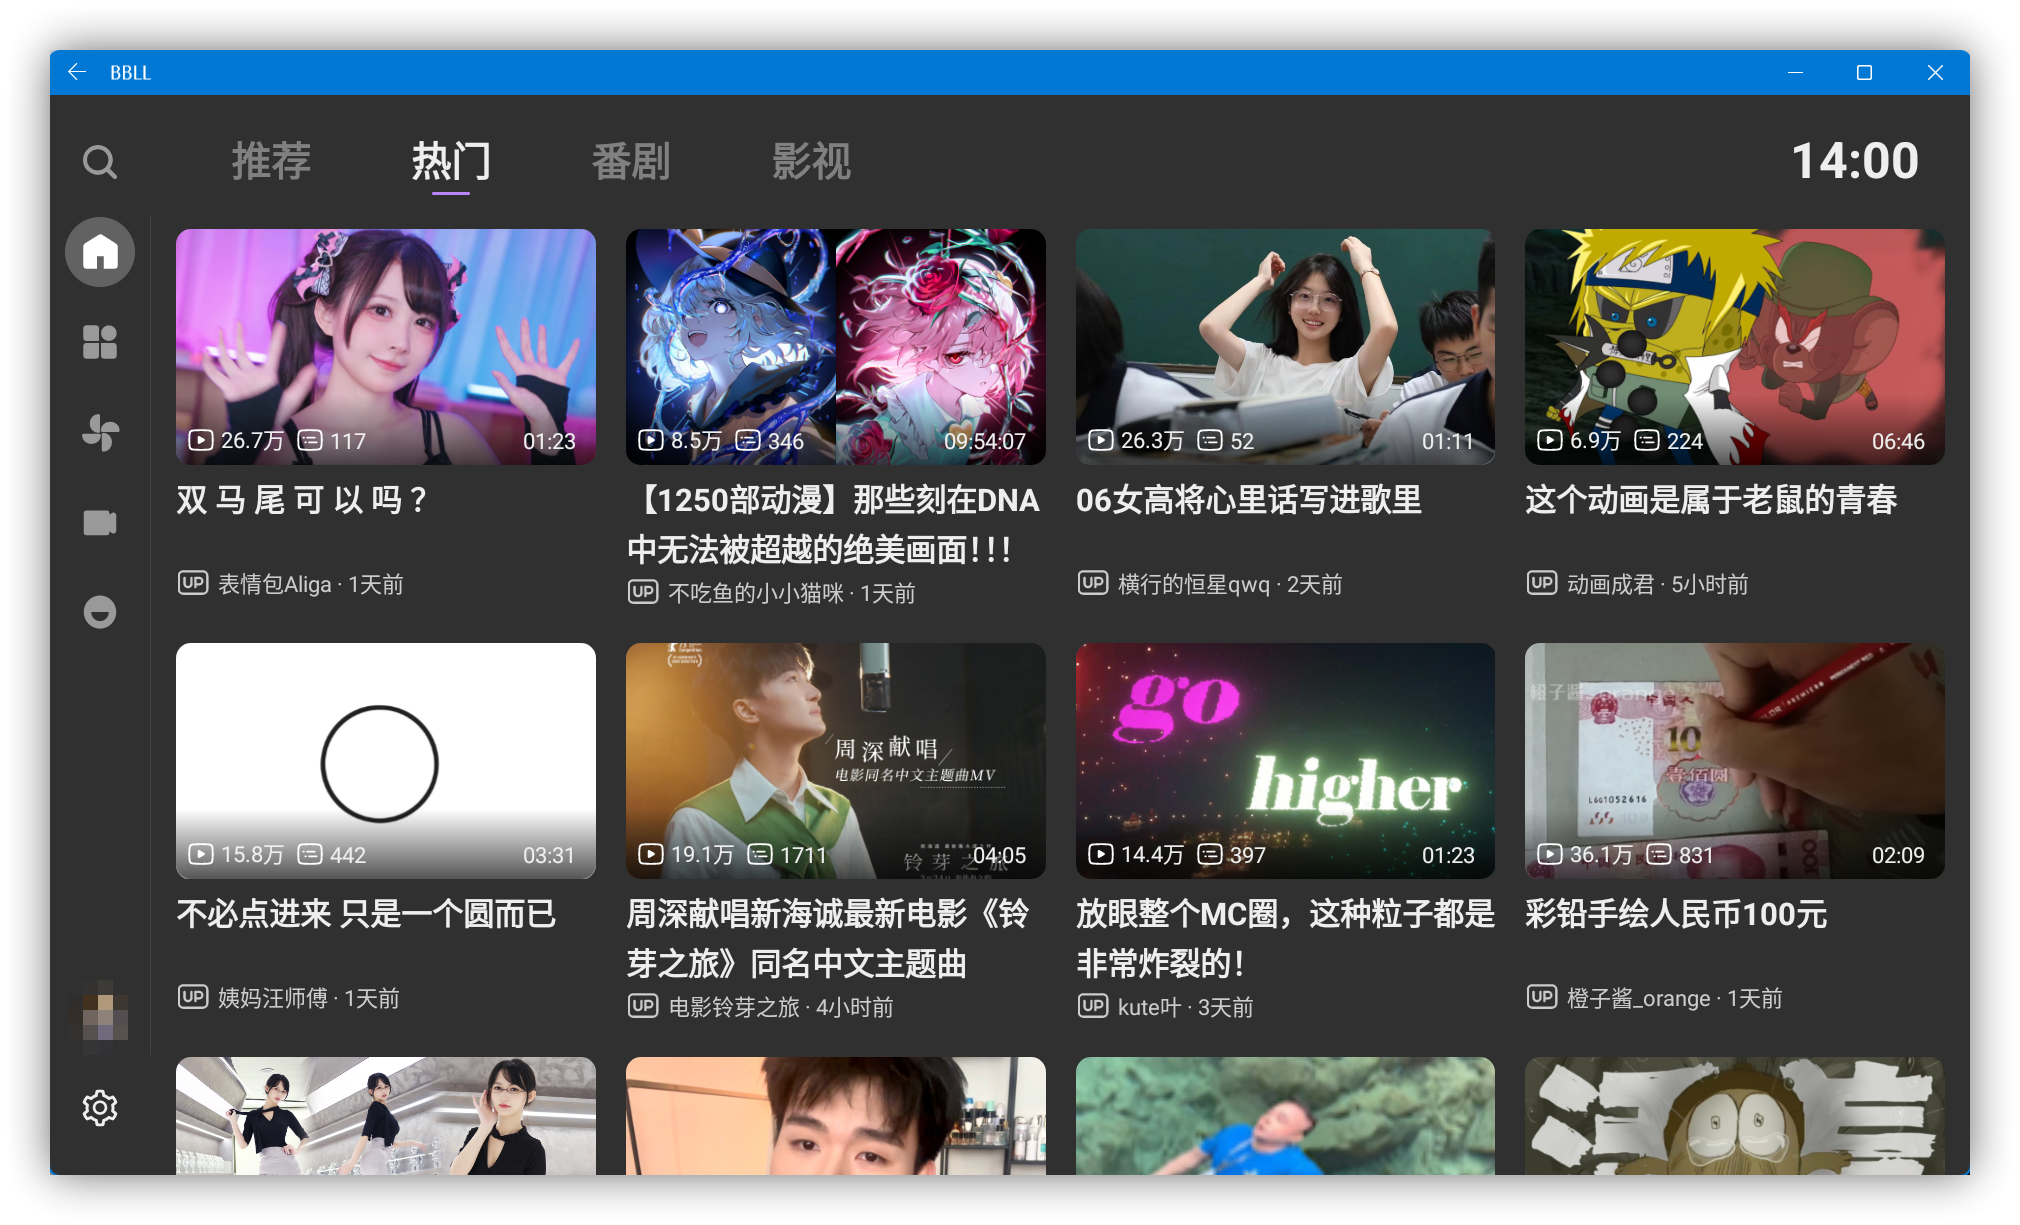Viewport: 2020px width, 1225px height.
Task: Switch to the 影视 tab
Action: pyautogui.click(x=811, y=161)
